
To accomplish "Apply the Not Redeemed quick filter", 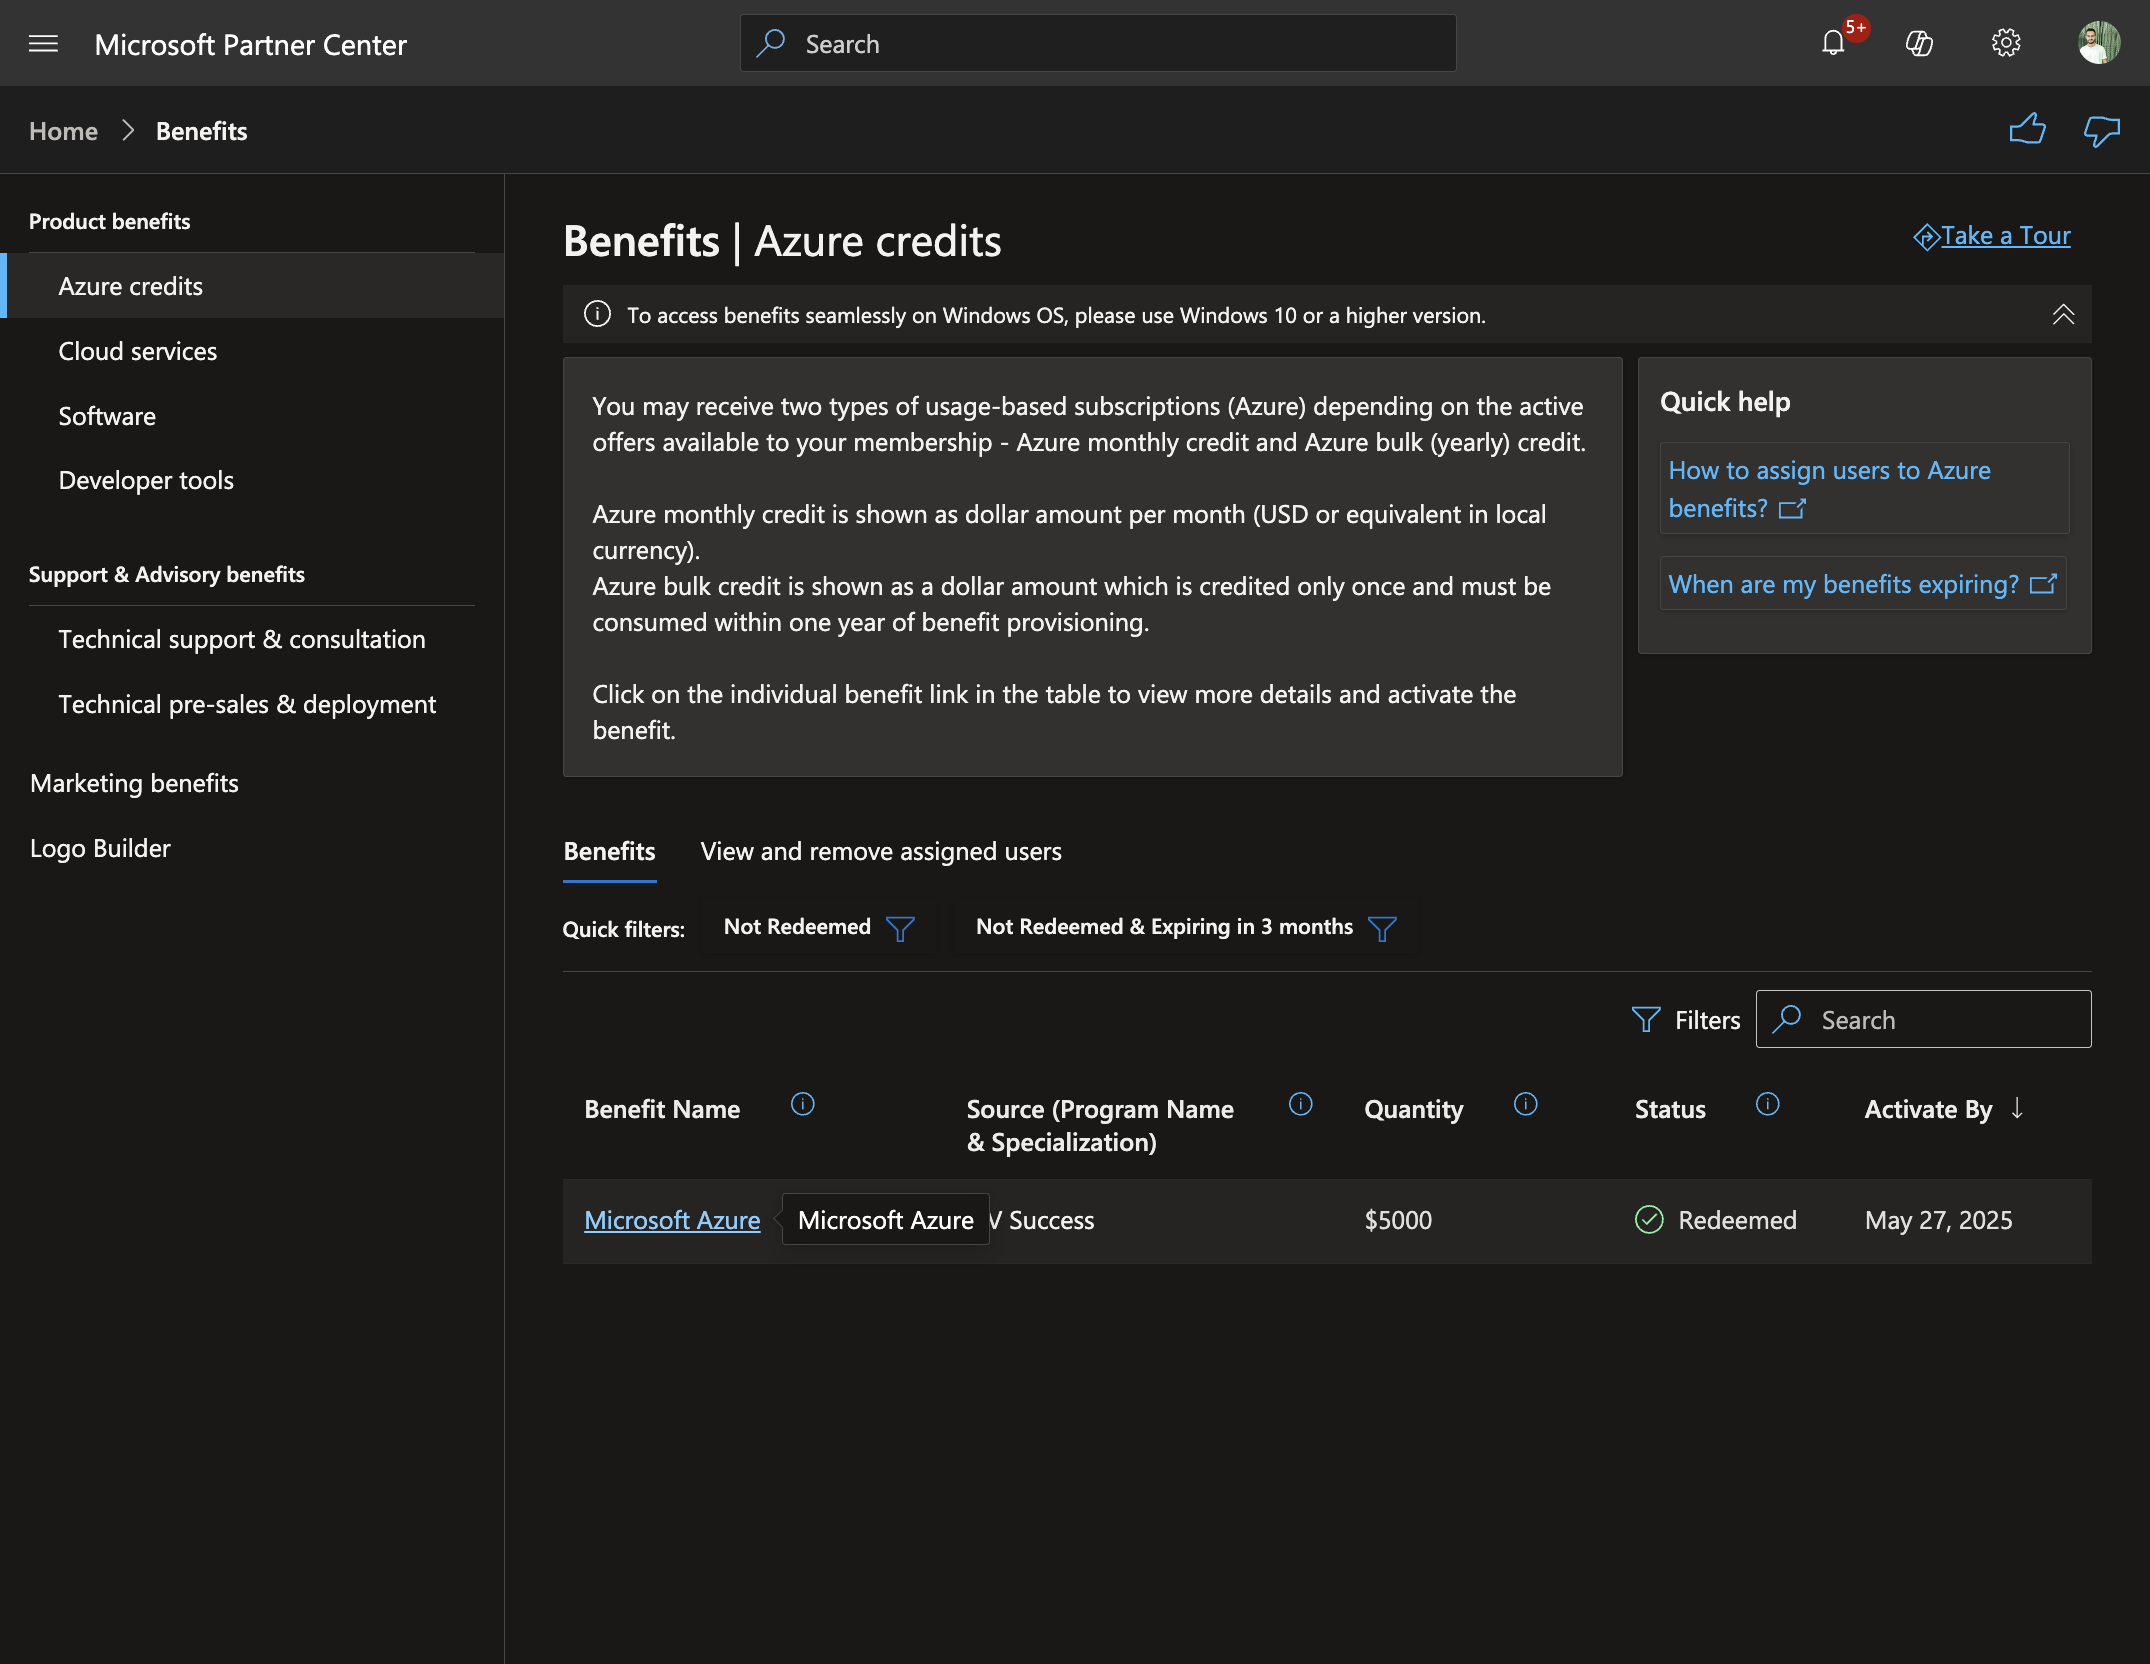I will tap(819, 927).
